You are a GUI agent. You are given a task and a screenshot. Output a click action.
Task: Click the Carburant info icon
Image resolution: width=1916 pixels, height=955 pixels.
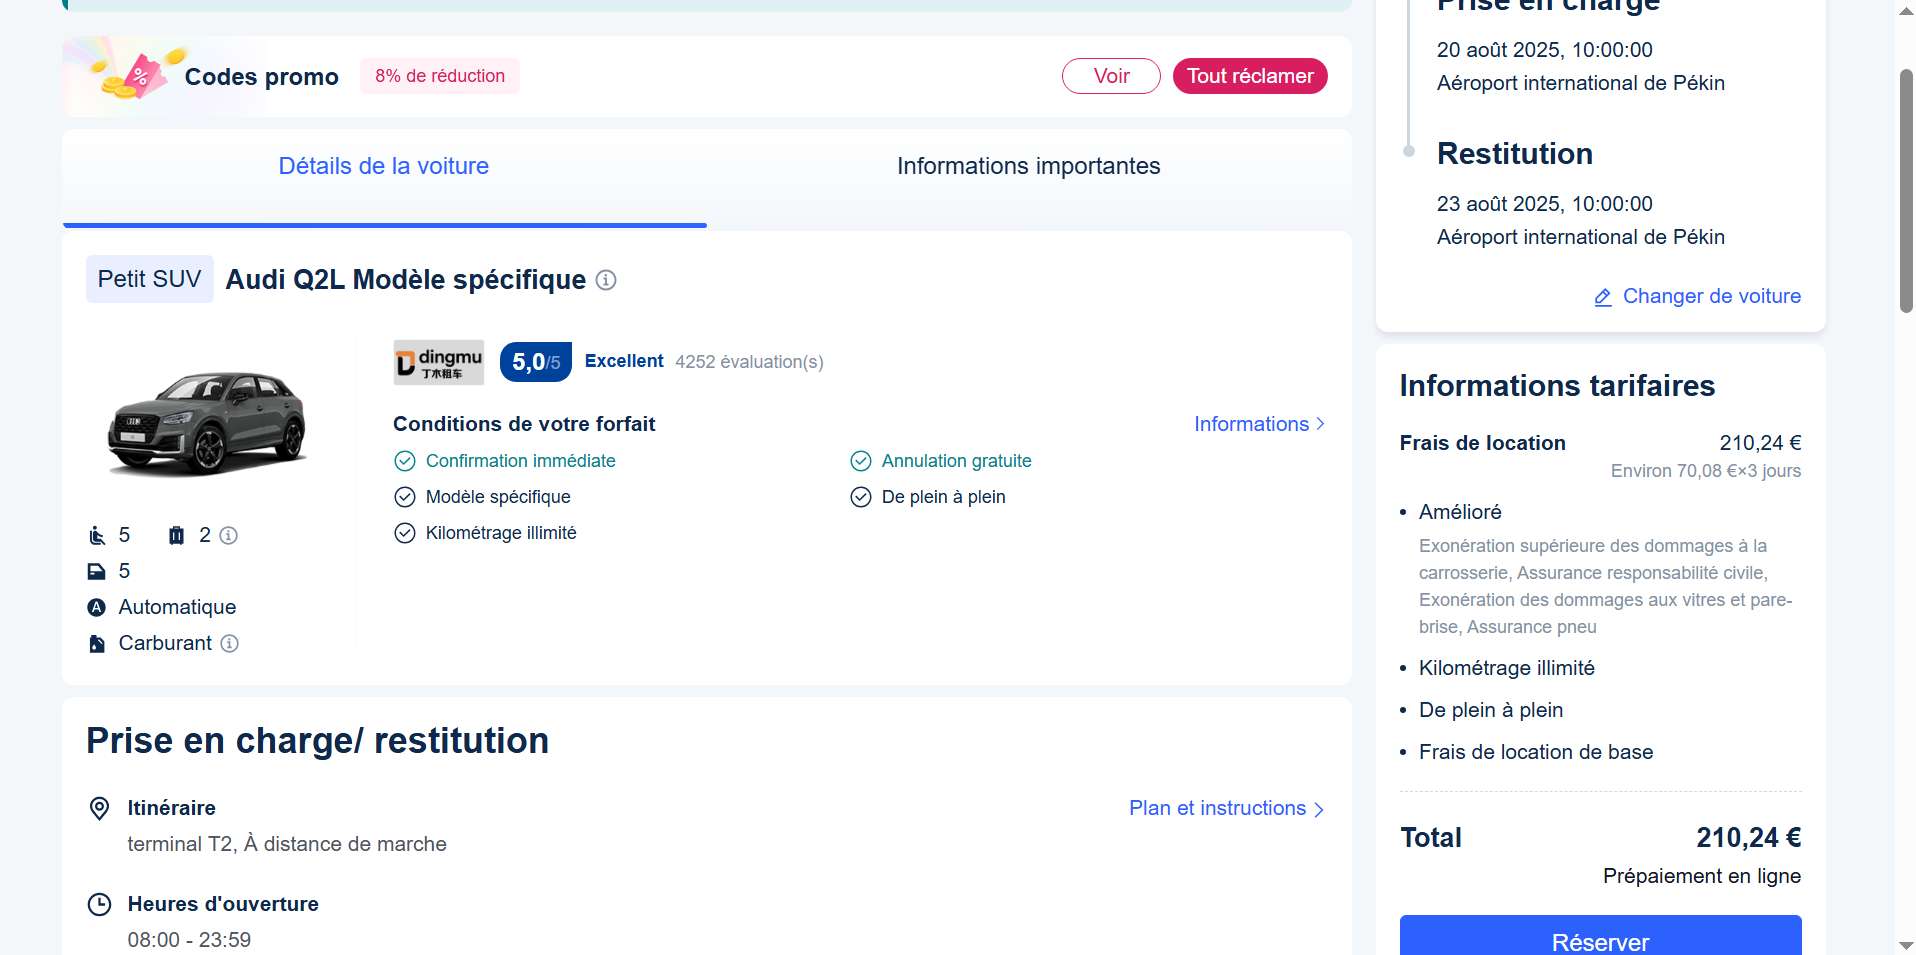point(230,643)
